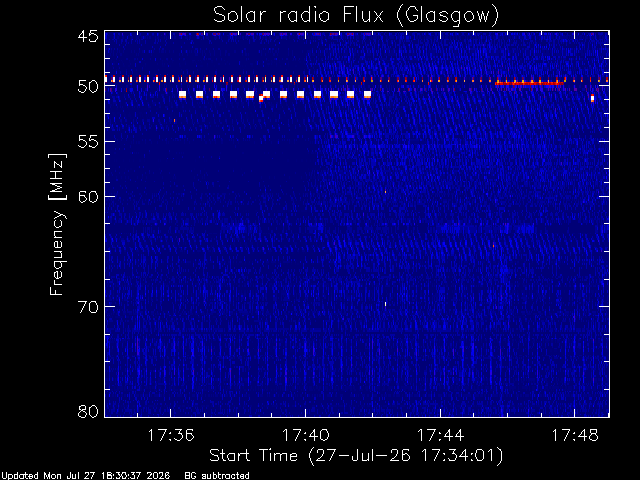Click the 50 MHz frequency label
This screenshot has height=480, width=640.
tap(88, 87)
